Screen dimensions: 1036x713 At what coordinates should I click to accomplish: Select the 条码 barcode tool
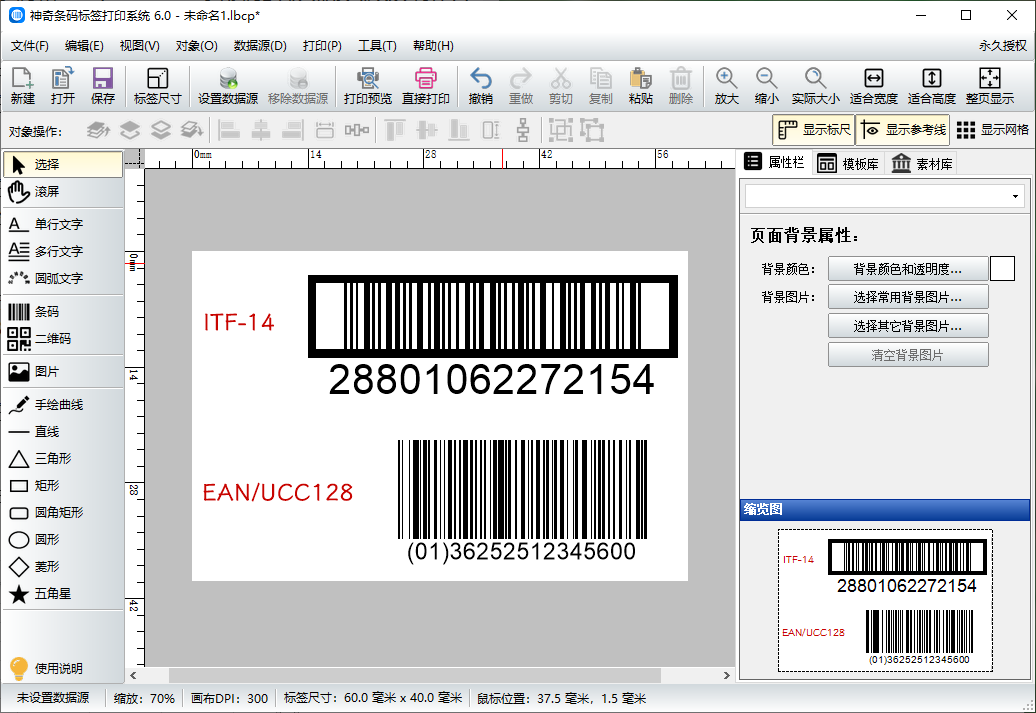pyautogui.click(x=63, y=312)
